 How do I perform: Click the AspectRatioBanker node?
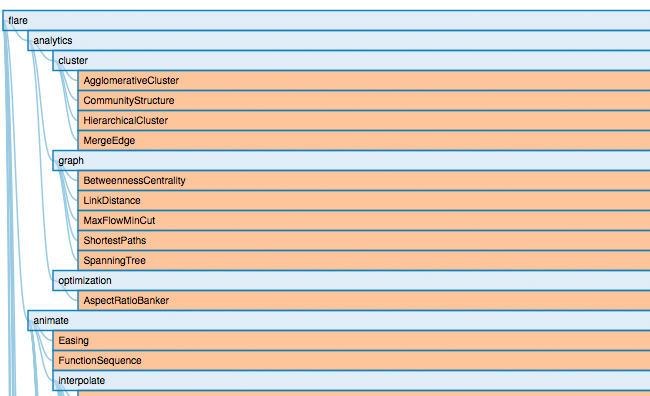point(364,301)
